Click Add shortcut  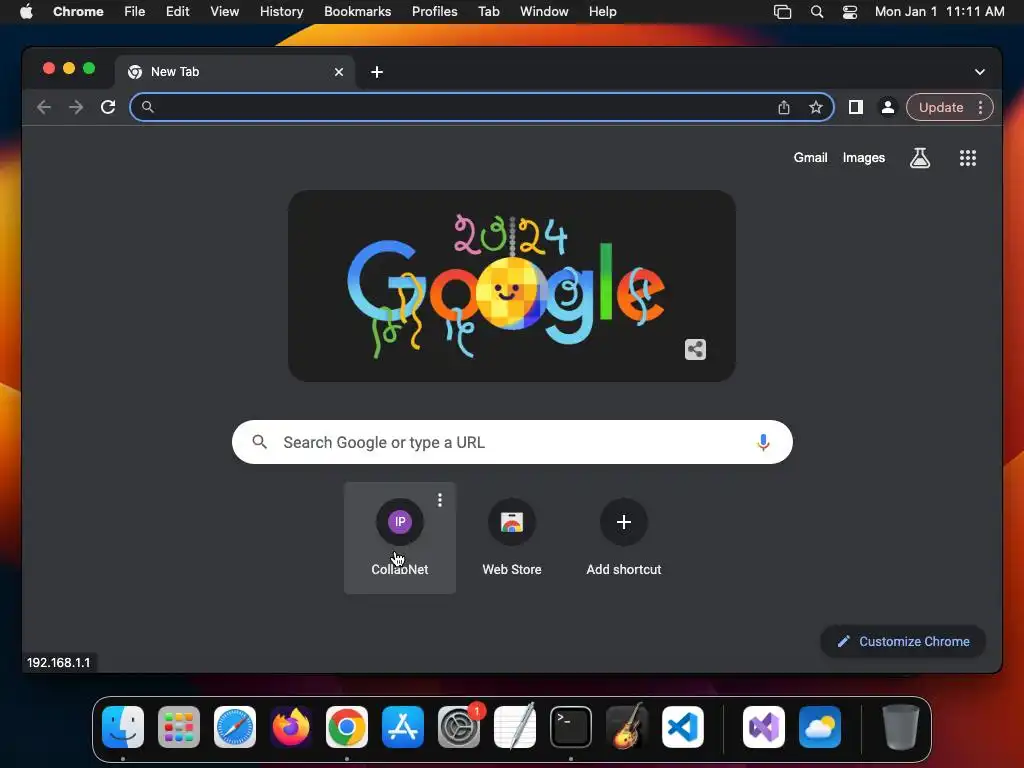coord(624,537)
